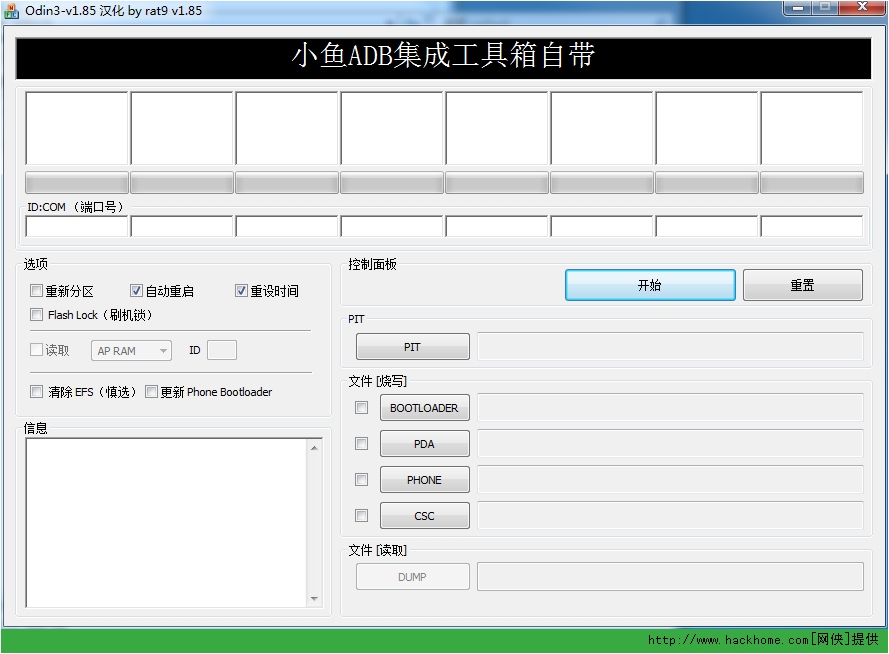Click the PDA file path field
This screenshot has height=654, width=889.
coord(670,444)
